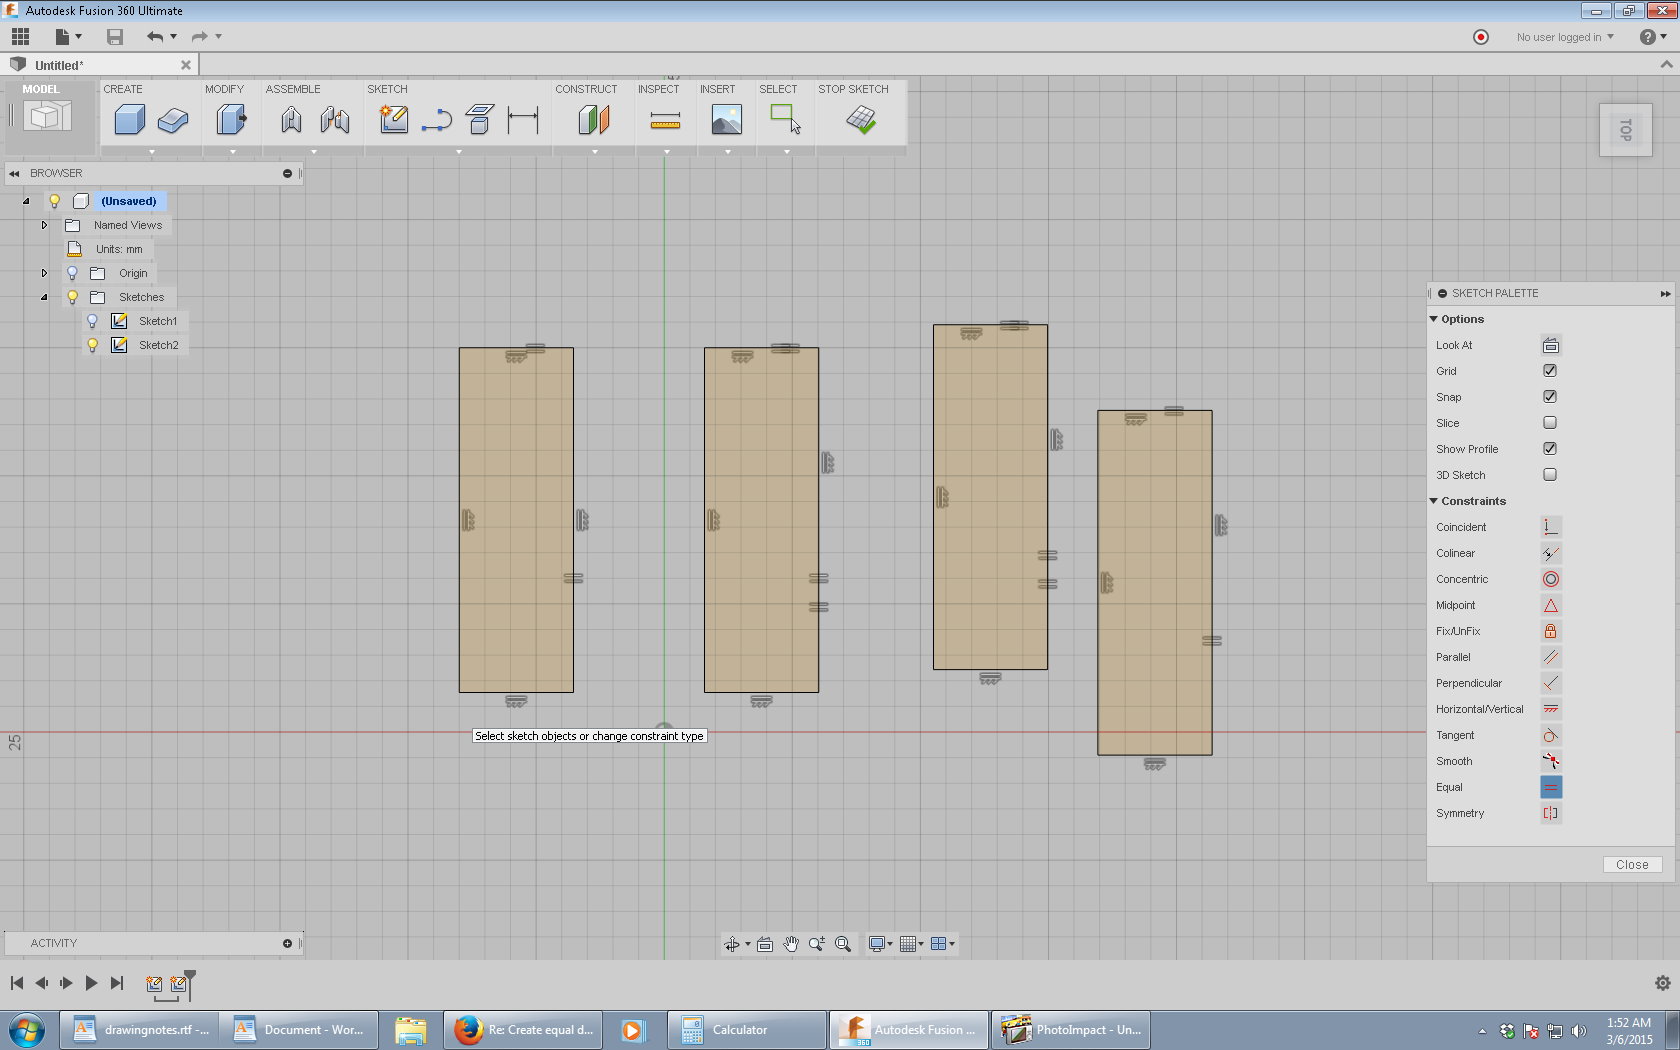Image resolution: width=1680 pixels, height=1050 pixels.
Task: Apply the Concentric constraint icon
Action: 1550,579
